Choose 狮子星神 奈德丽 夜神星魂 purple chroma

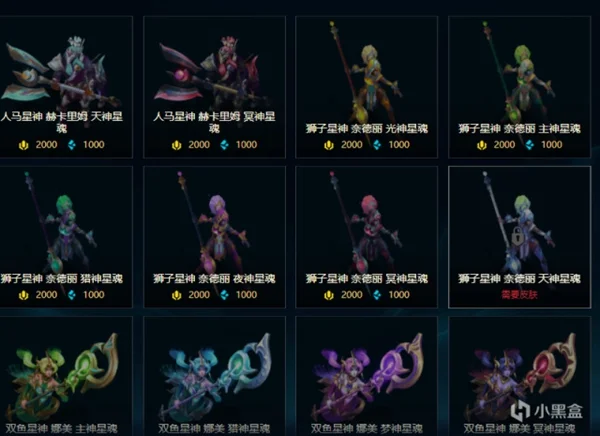(214, 237)
